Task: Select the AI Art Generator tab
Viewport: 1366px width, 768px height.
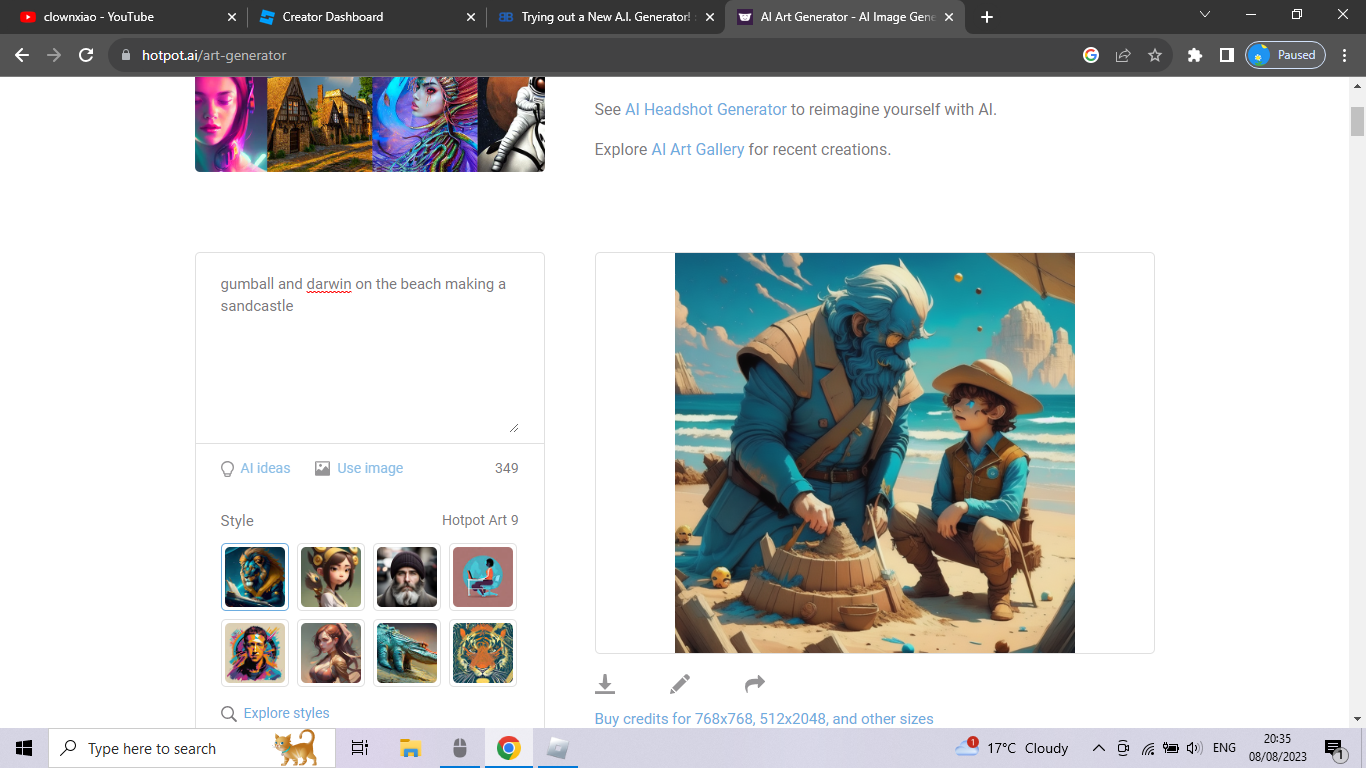Action: tap(846, 17)
